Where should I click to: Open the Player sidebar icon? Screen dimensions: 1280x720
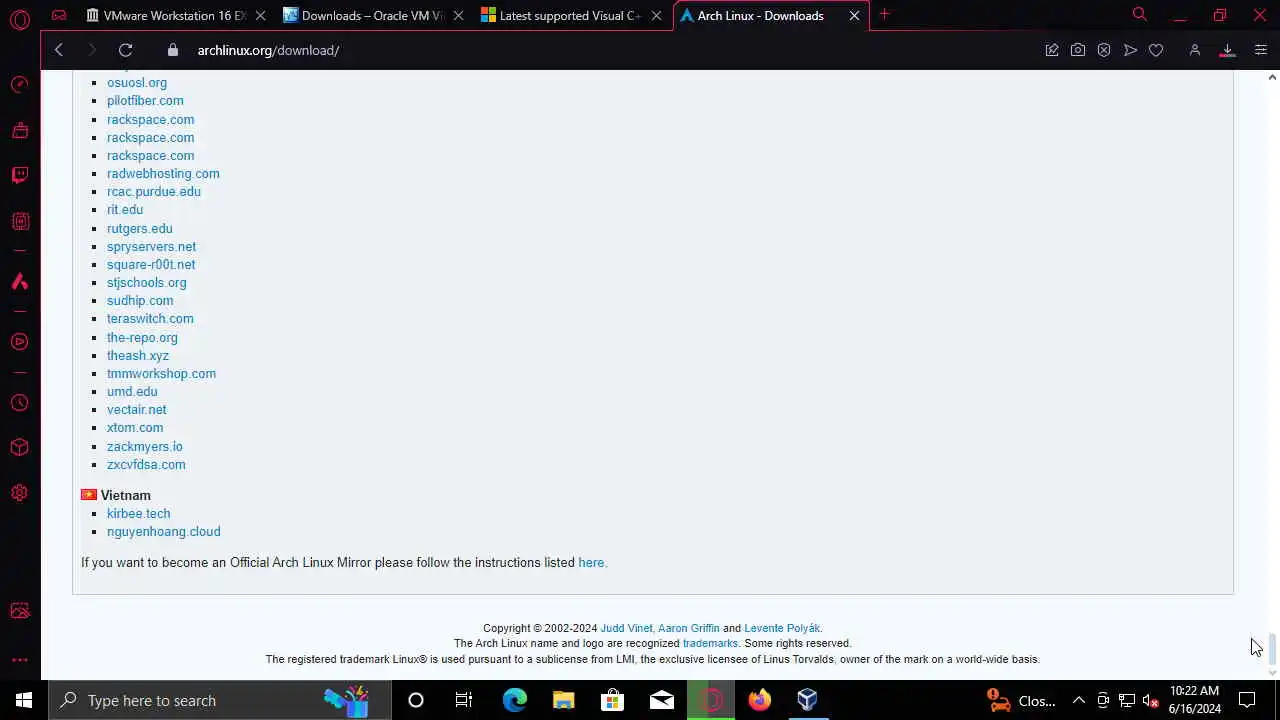[x=19, y=342]
